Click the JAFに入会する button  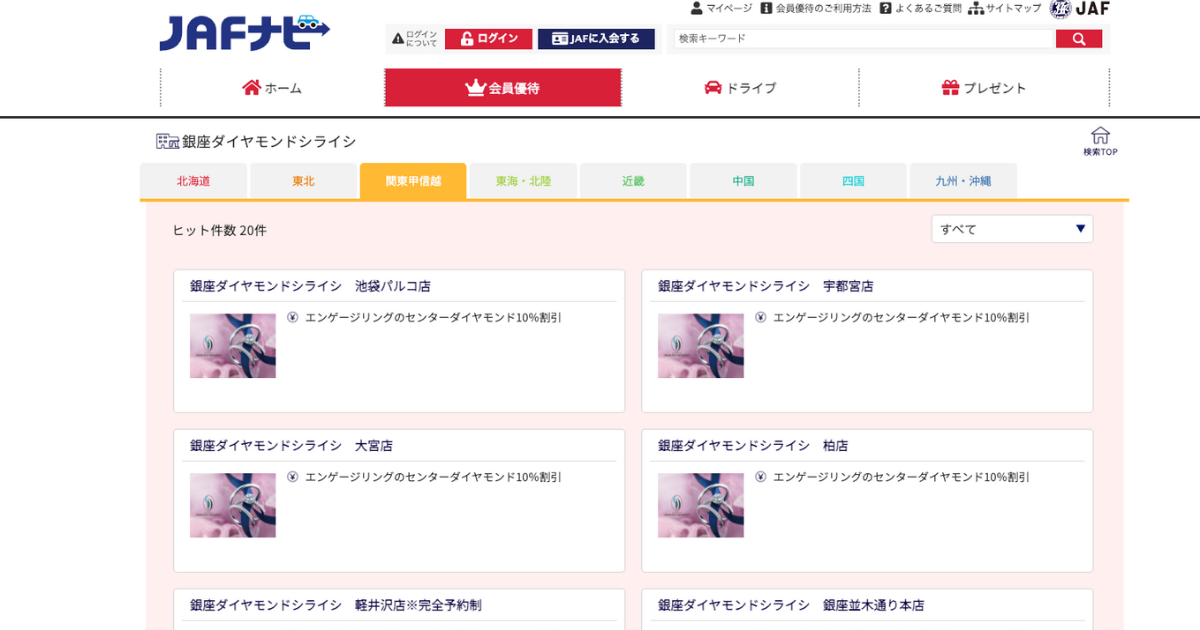point(596,39)
